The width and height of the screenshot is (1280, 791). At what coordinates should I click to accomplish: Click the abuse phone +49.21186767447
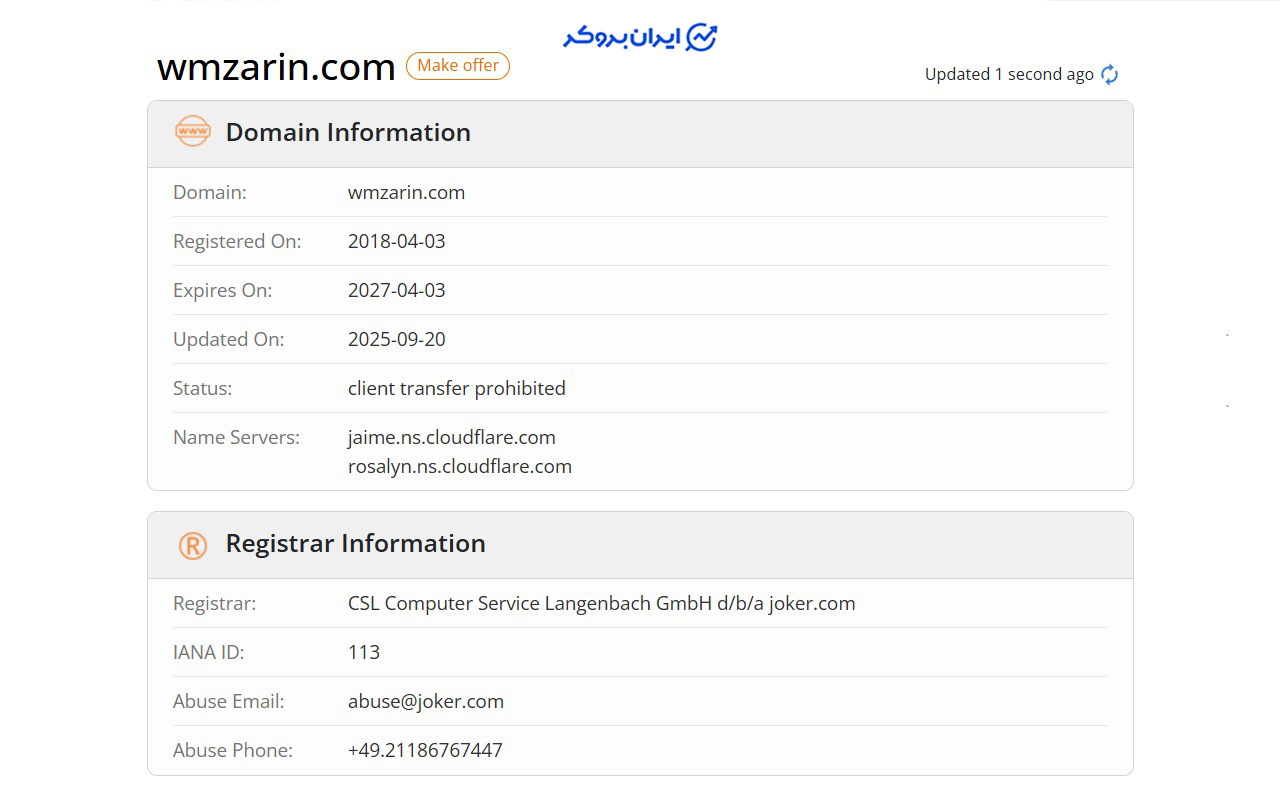tap(425, 750)
